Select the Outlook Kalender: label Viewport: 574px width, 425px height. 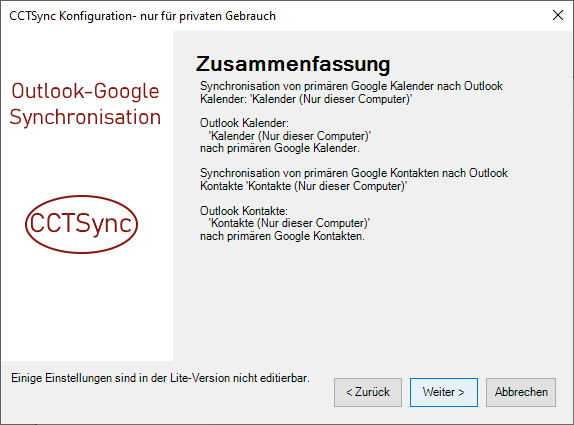[244, 123]
